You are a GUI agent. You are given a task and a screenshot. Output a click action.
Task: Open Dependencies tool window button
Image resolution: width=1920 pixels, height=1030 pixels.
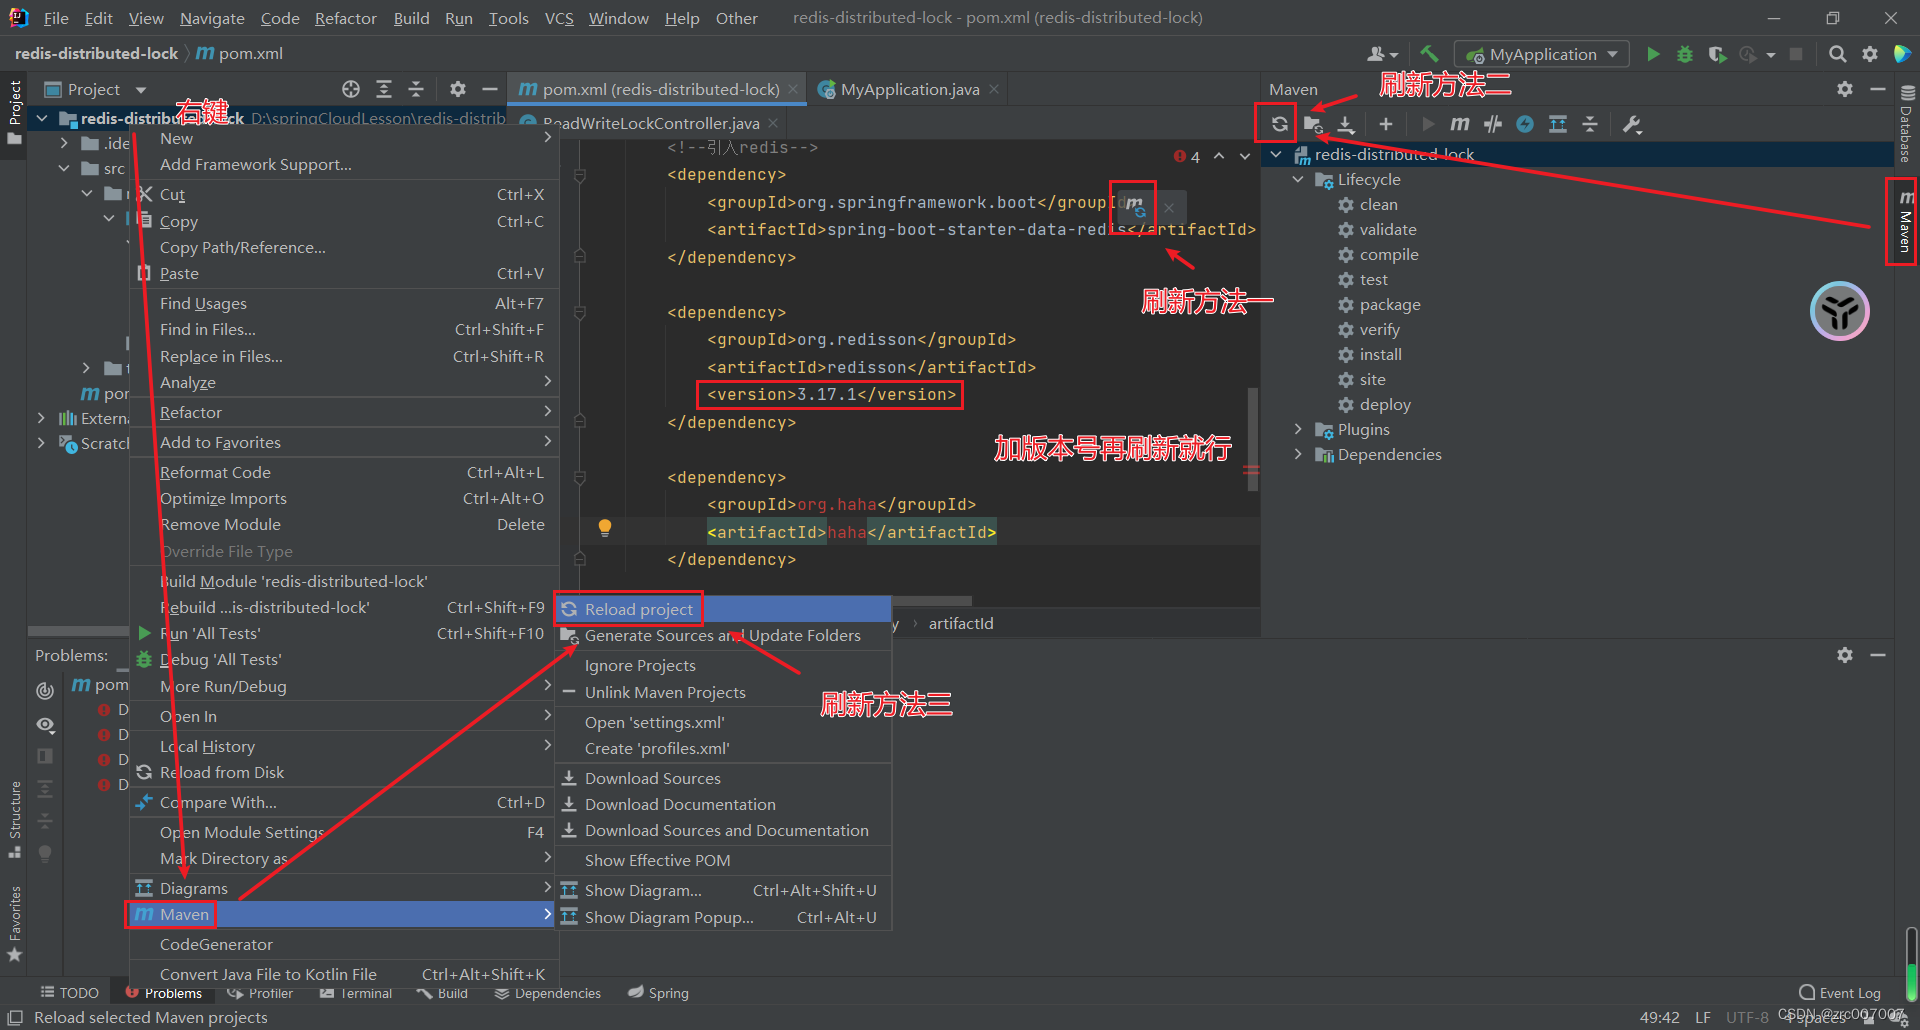click(x=548, y=993)
